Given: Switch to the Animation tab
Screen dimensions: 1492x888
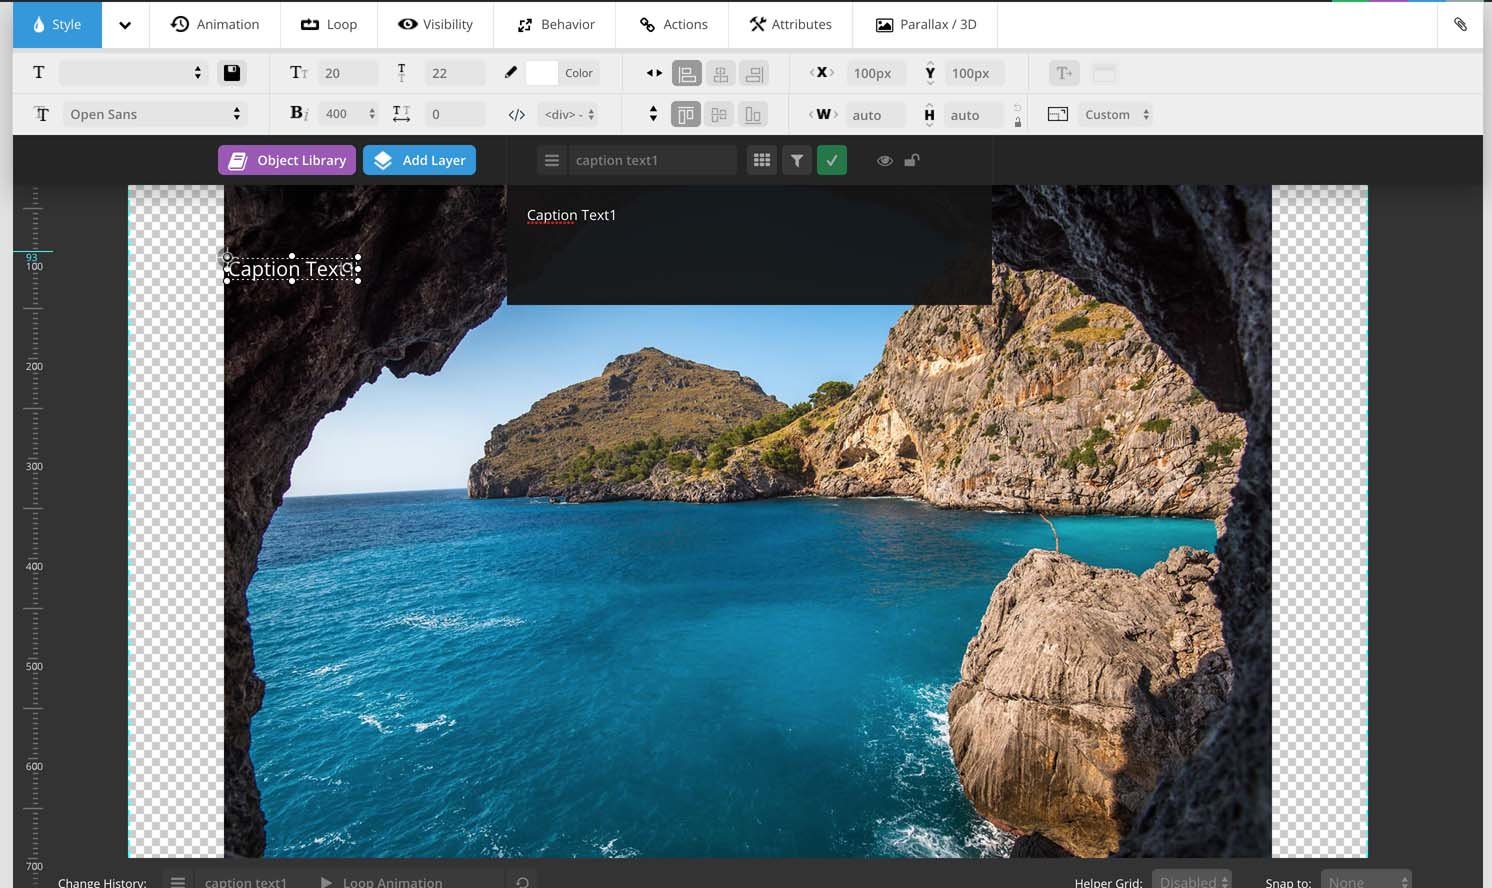Looking at the screenshot, I should (215, 24).
